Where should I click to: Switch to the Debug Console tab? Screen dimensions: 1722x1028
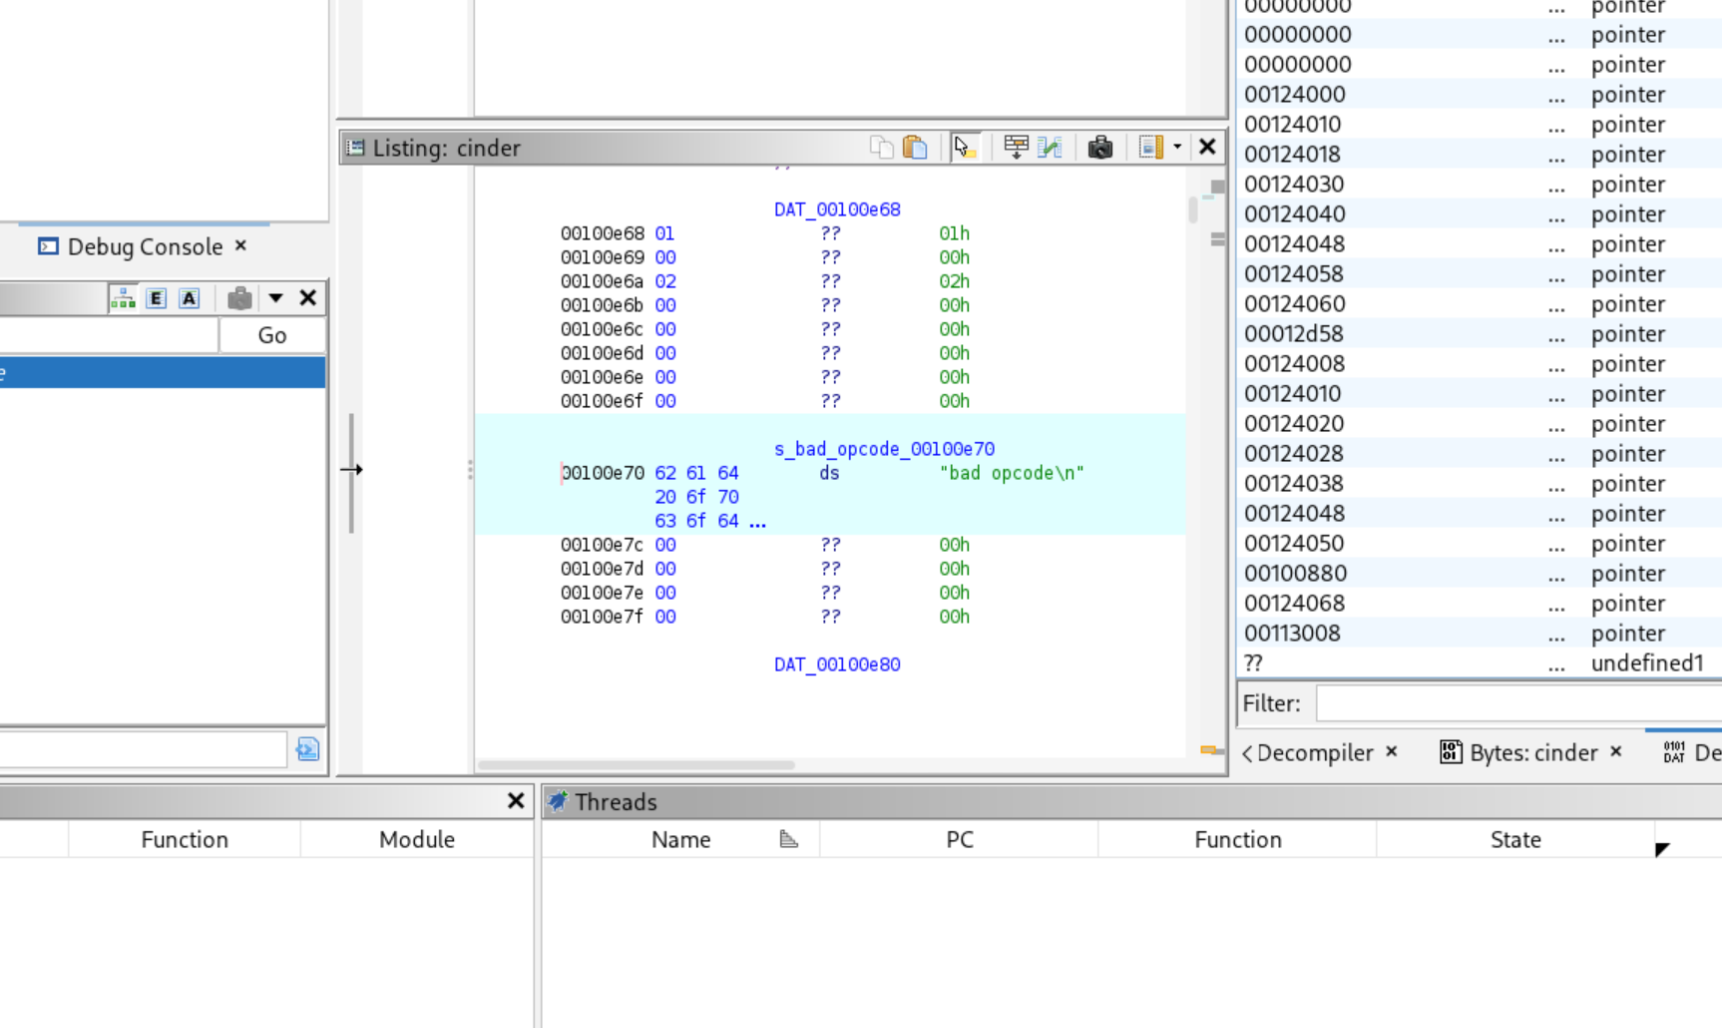coord(145,247)
